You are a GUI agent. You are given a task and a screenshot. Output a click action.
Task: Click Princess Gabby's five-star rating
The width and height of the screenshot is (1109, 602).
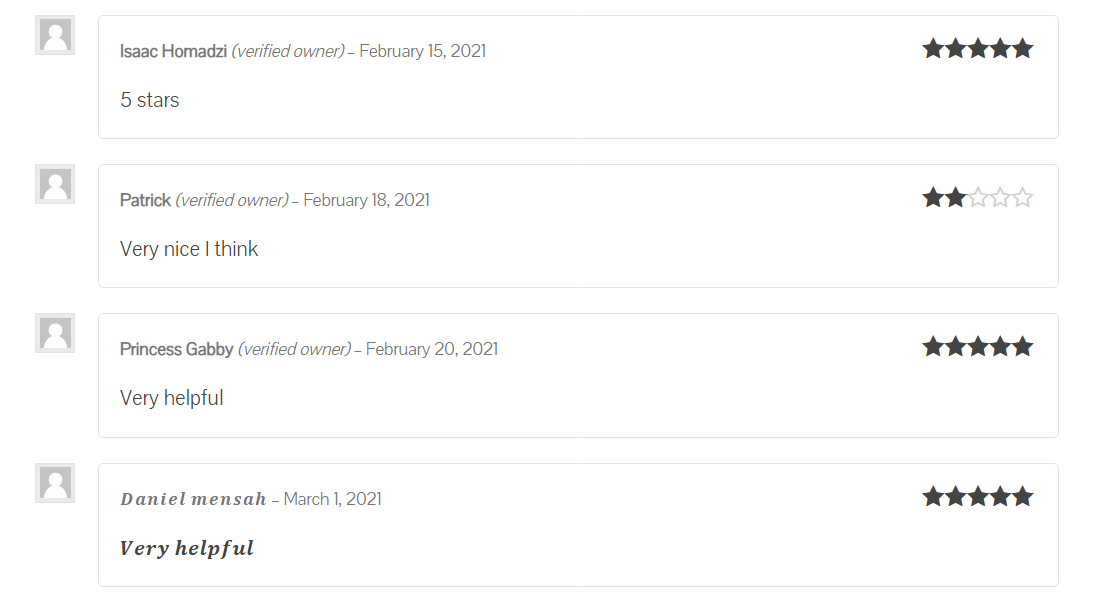[x=977, y=347]
